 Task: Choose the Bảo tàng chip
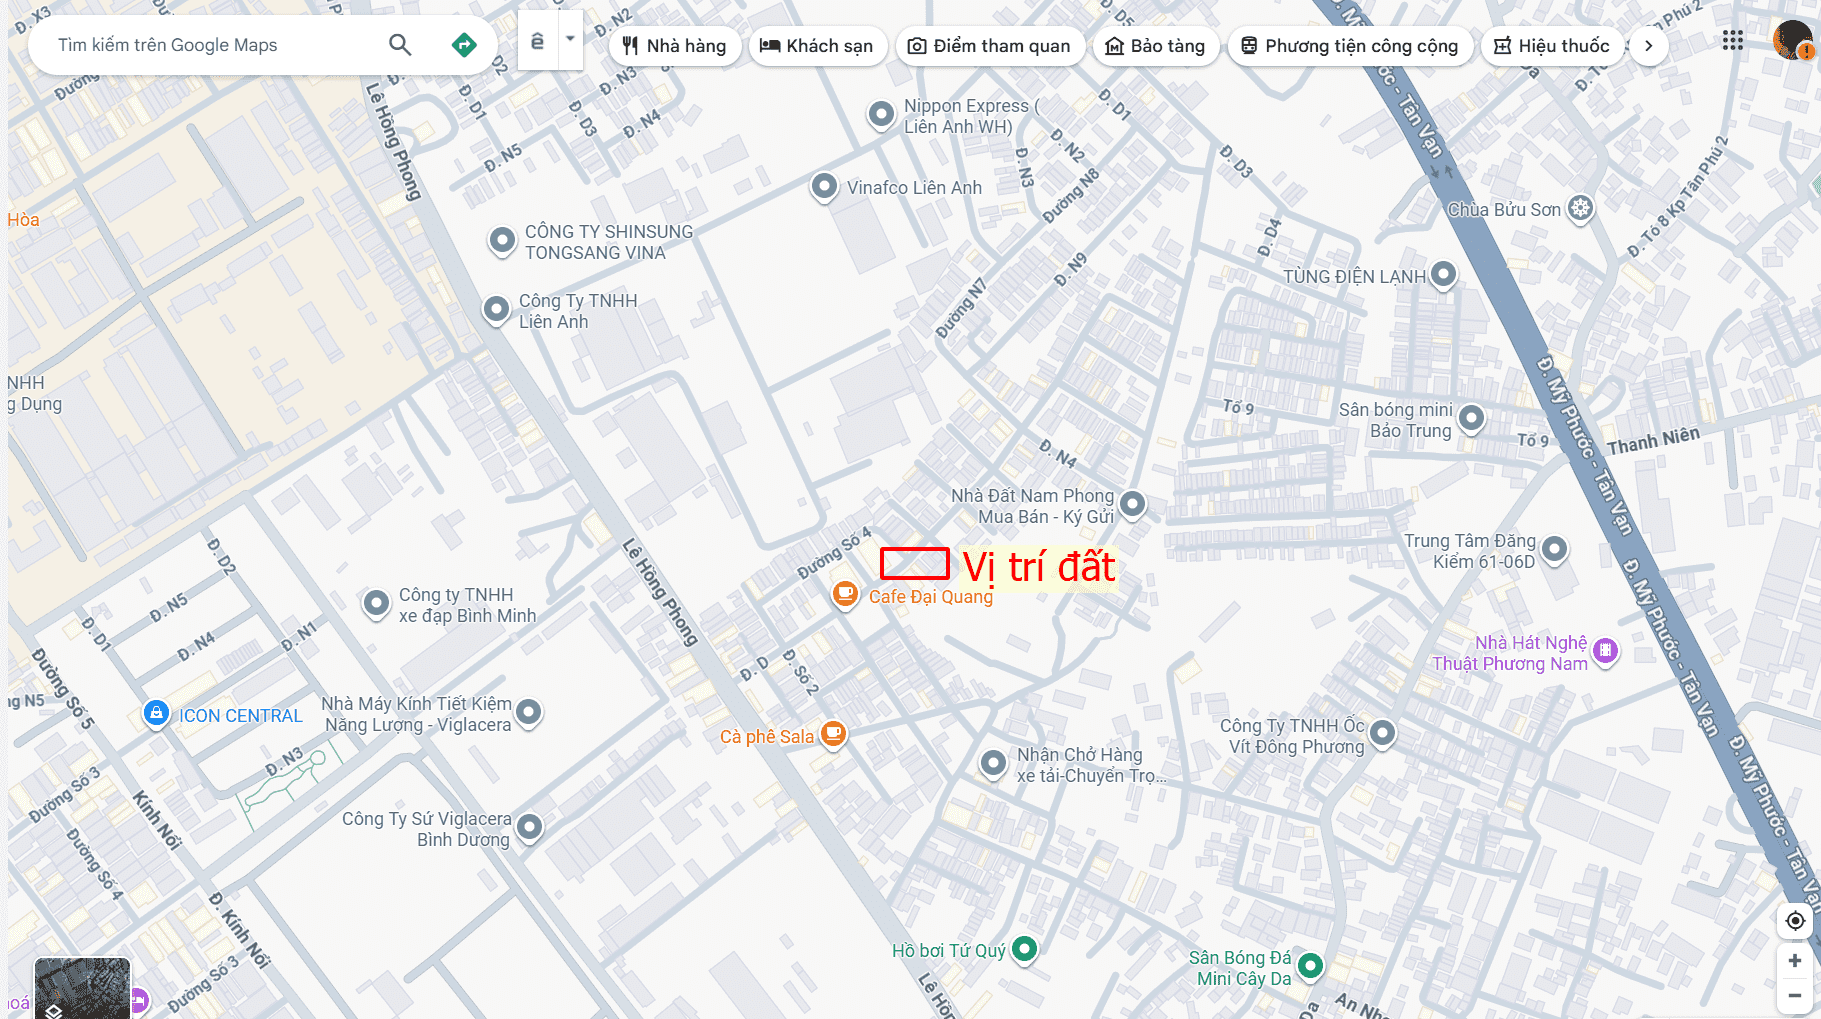[x=1156, y=46]
